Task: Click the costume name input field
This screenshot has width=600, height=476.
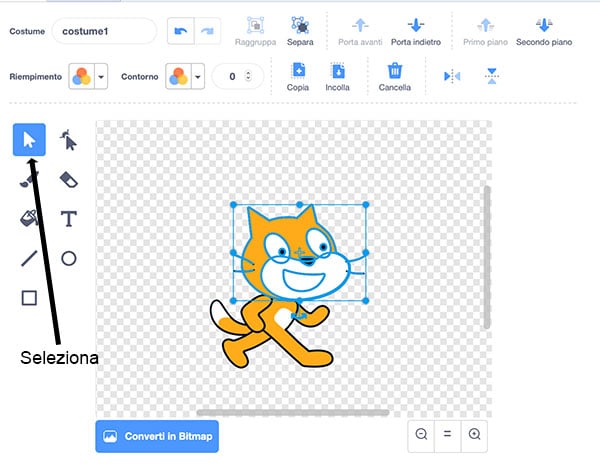Action: (x=103, y=31)
